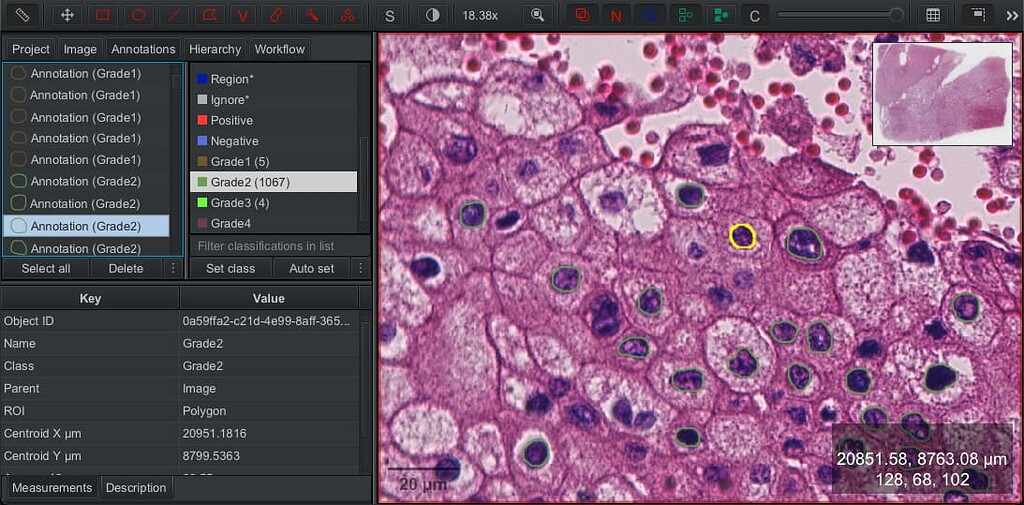Viewport: 1024px width, 505px height.
Task: Open more options beside Auto set
Action: pos(360,269)
